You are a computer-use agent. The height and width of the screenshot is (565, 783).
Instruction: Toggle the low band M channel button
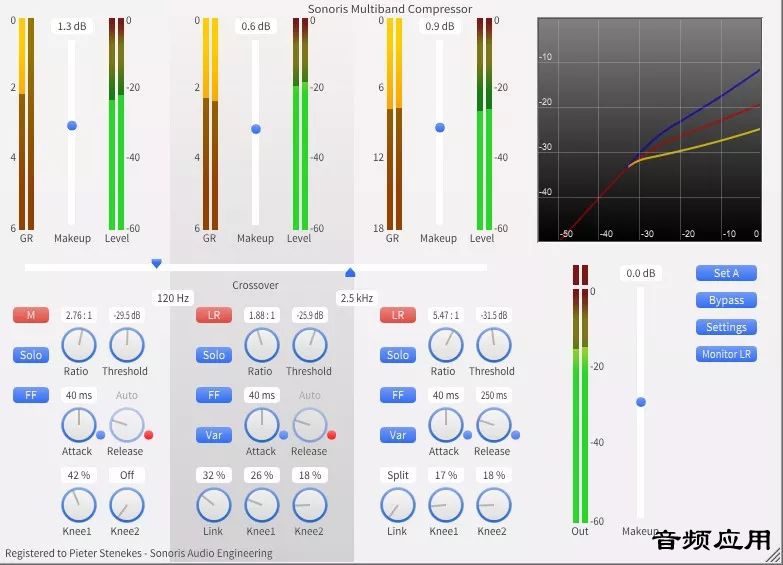coord(31,315)
